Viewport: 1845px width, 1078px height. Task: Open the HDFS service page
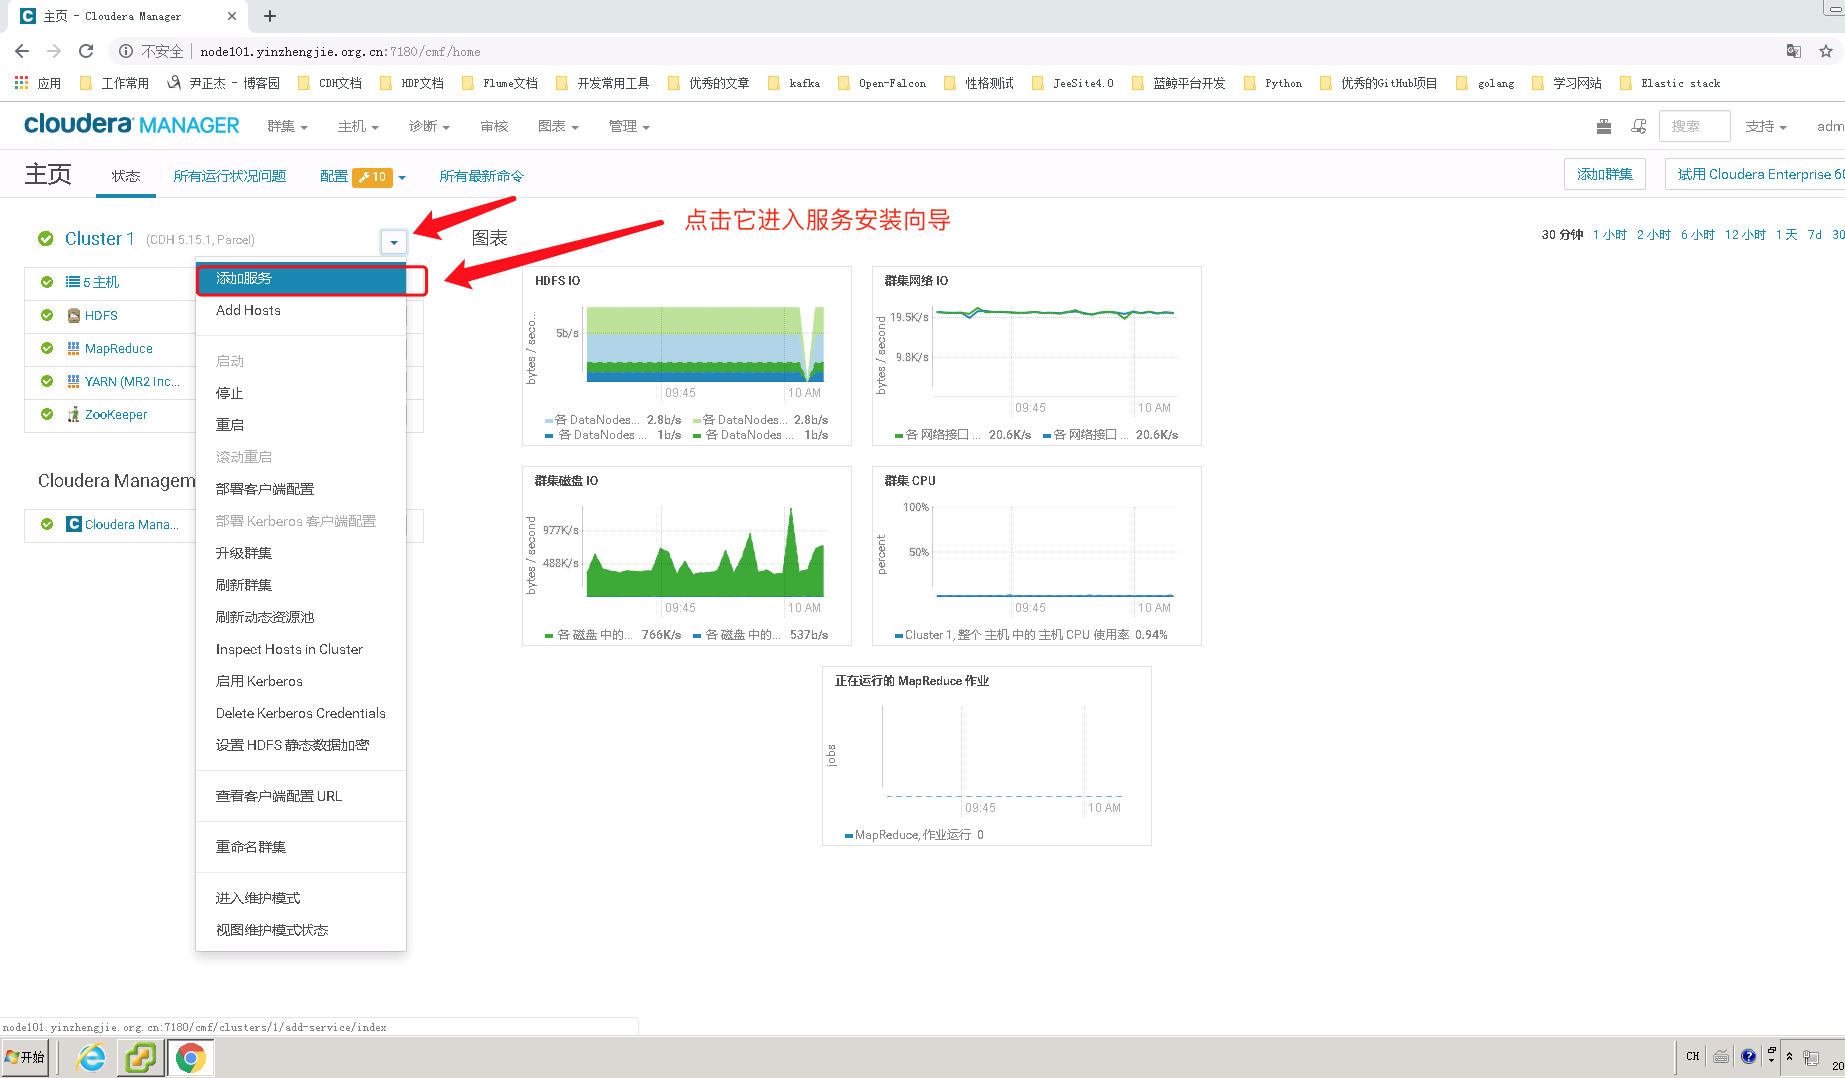[100, 315]
